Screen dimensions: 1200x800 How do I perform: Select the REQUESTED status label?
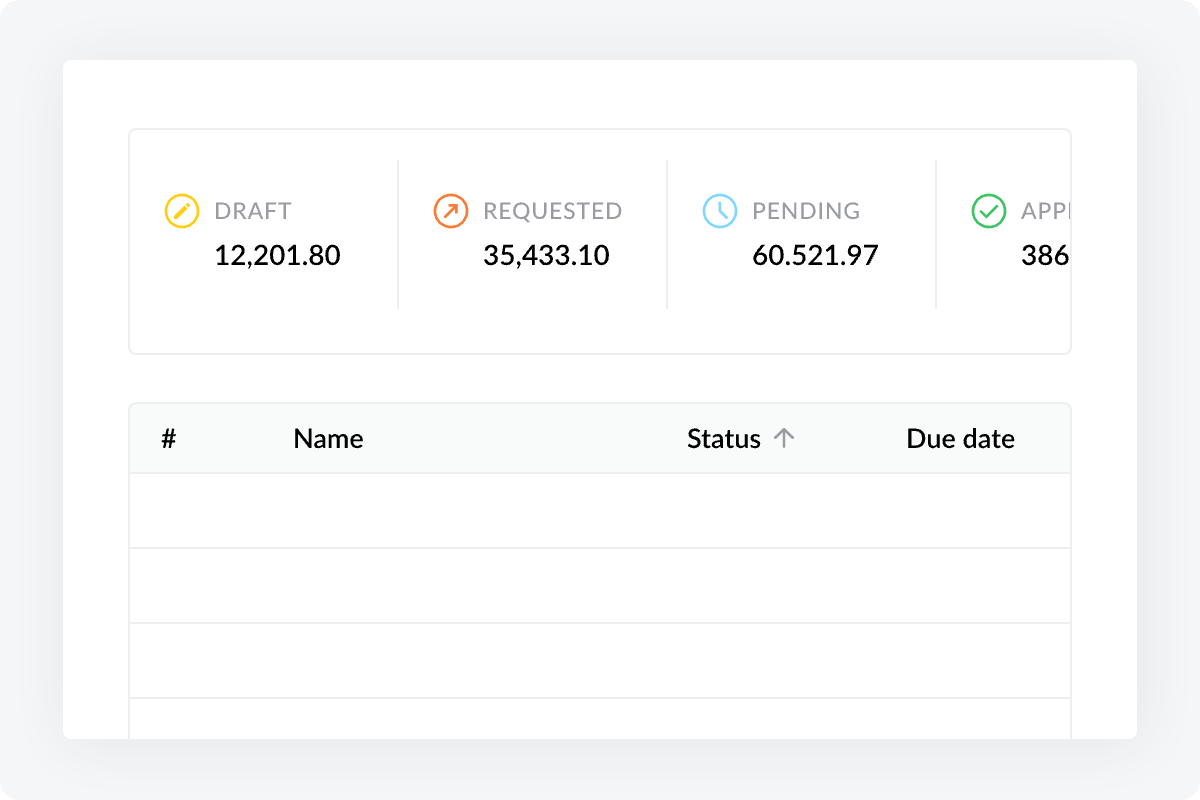tap(552, 211)
